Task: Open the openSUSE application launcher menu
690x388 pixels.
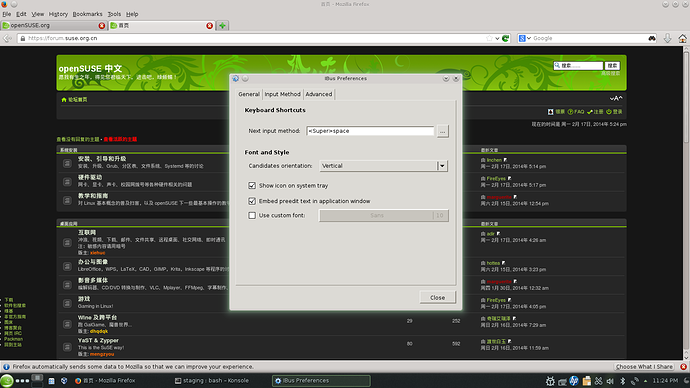Action: click(x=7, y=381)
